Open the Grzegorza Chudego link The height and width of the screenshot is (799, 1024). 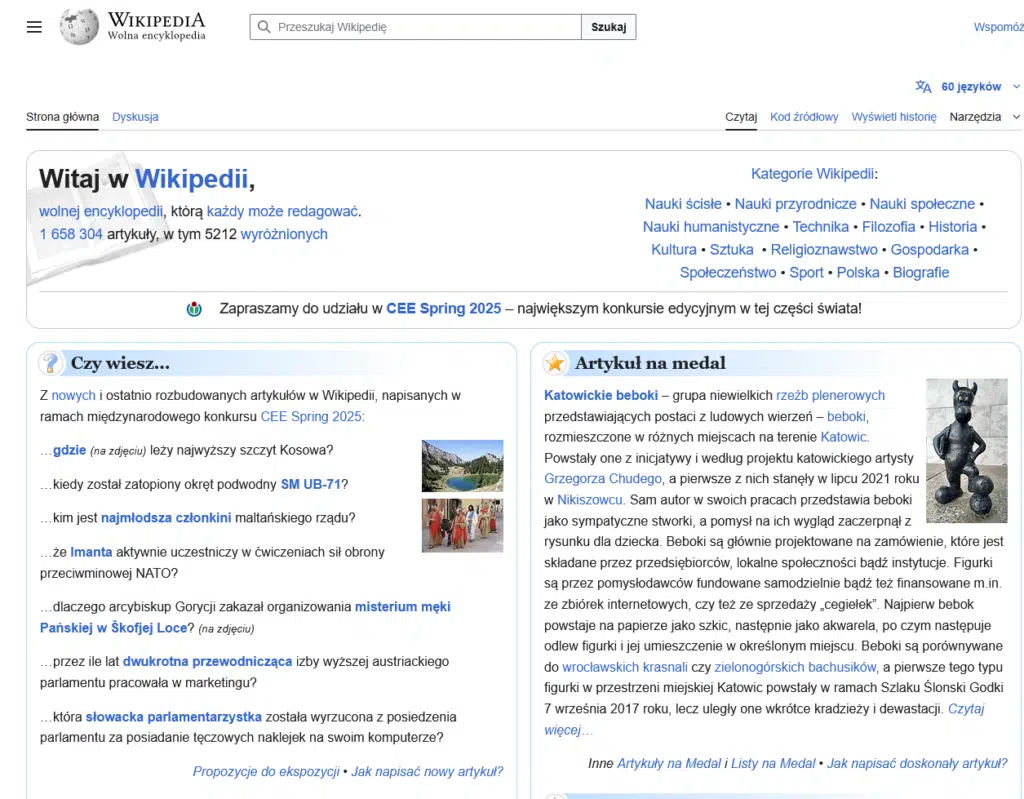(604, 478)
